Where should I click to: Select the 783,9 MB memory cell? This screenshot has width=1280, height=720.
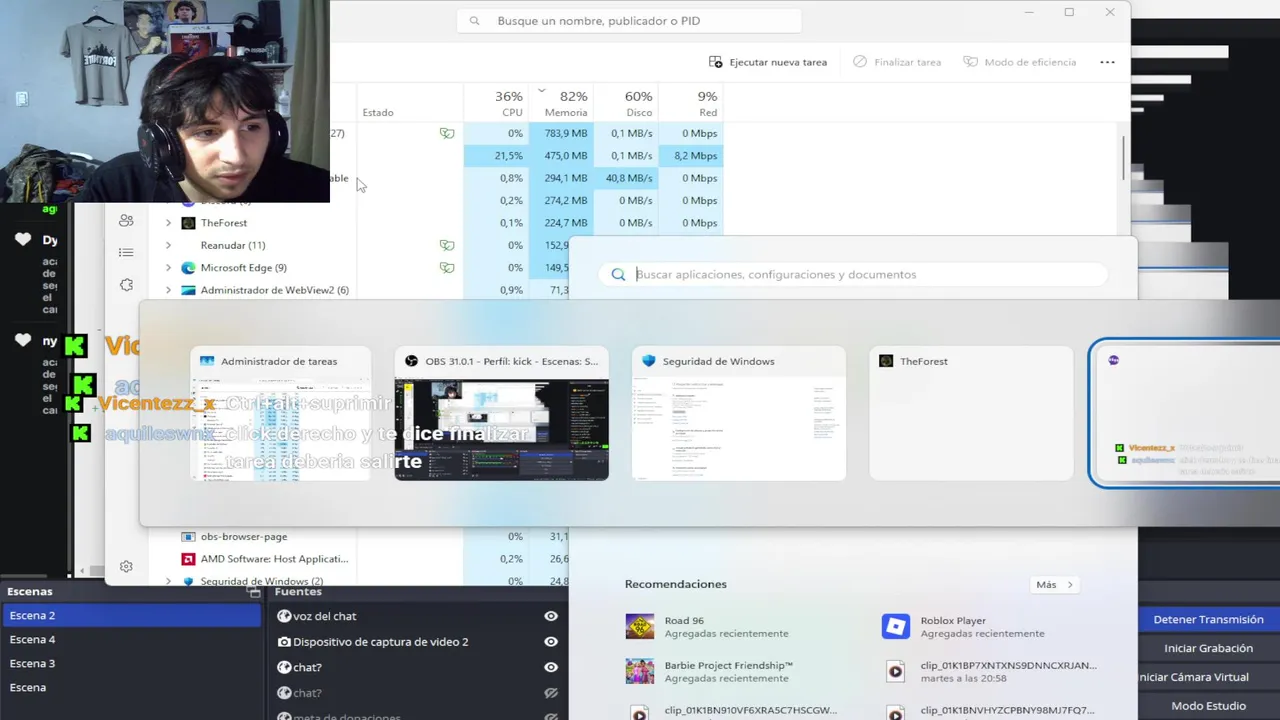pyautogui.click(x=563, y=133)
